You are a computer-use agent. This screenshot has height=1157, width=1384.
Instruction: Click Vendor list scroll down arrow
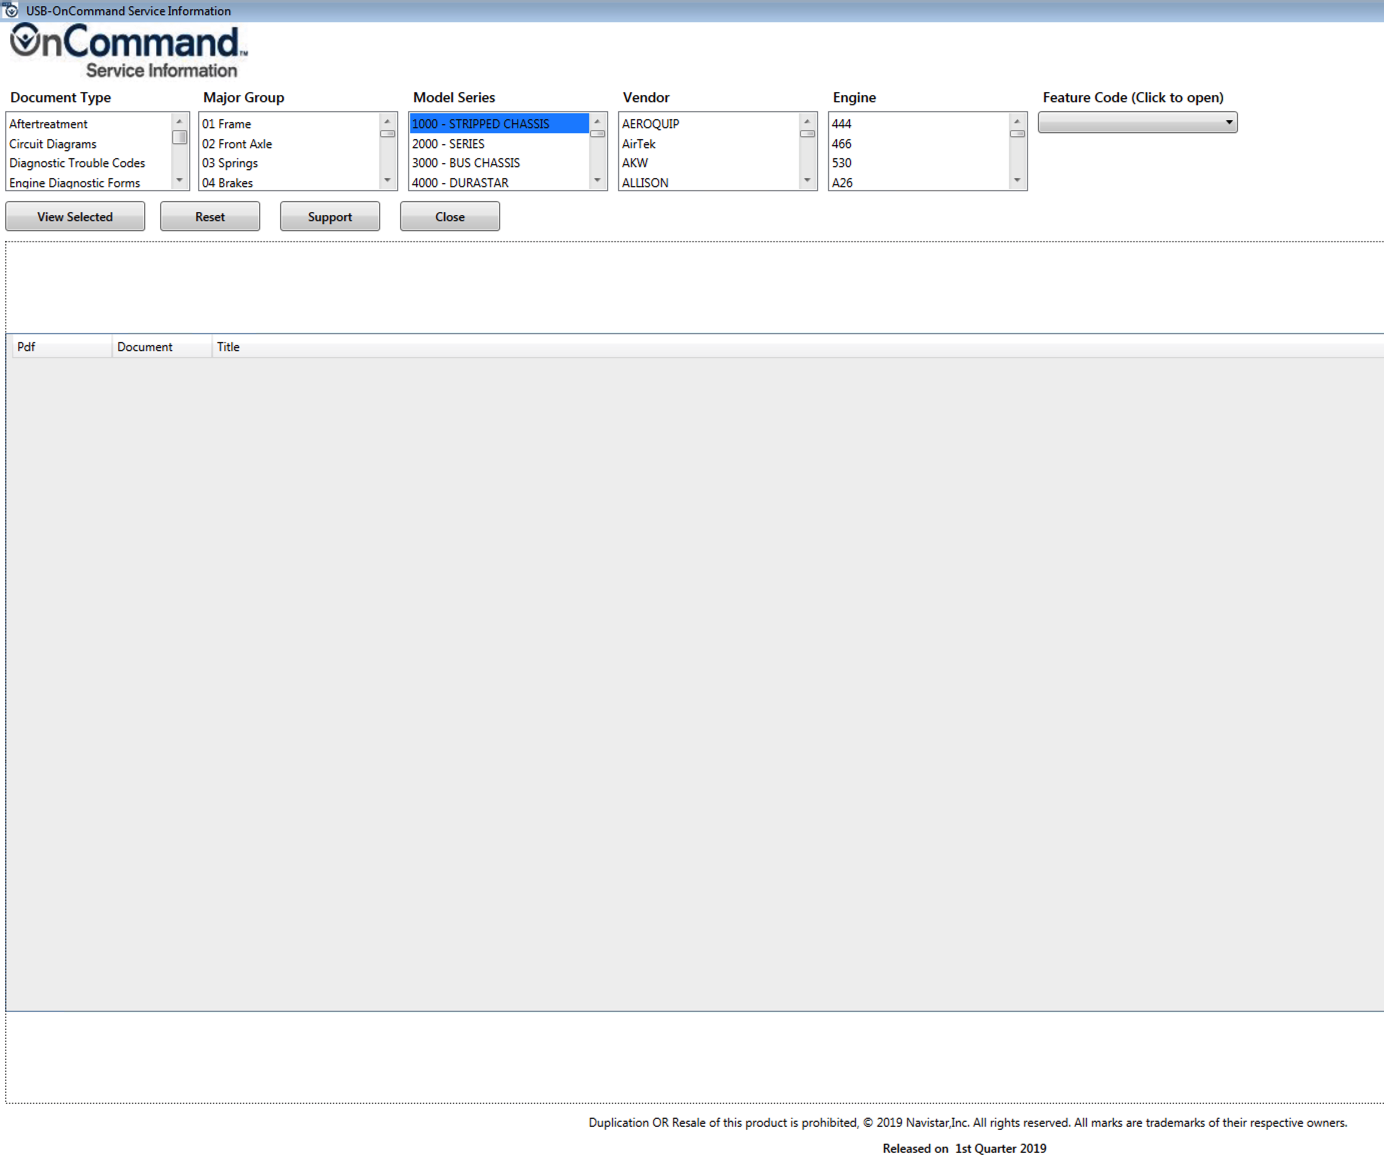(808, 181)
